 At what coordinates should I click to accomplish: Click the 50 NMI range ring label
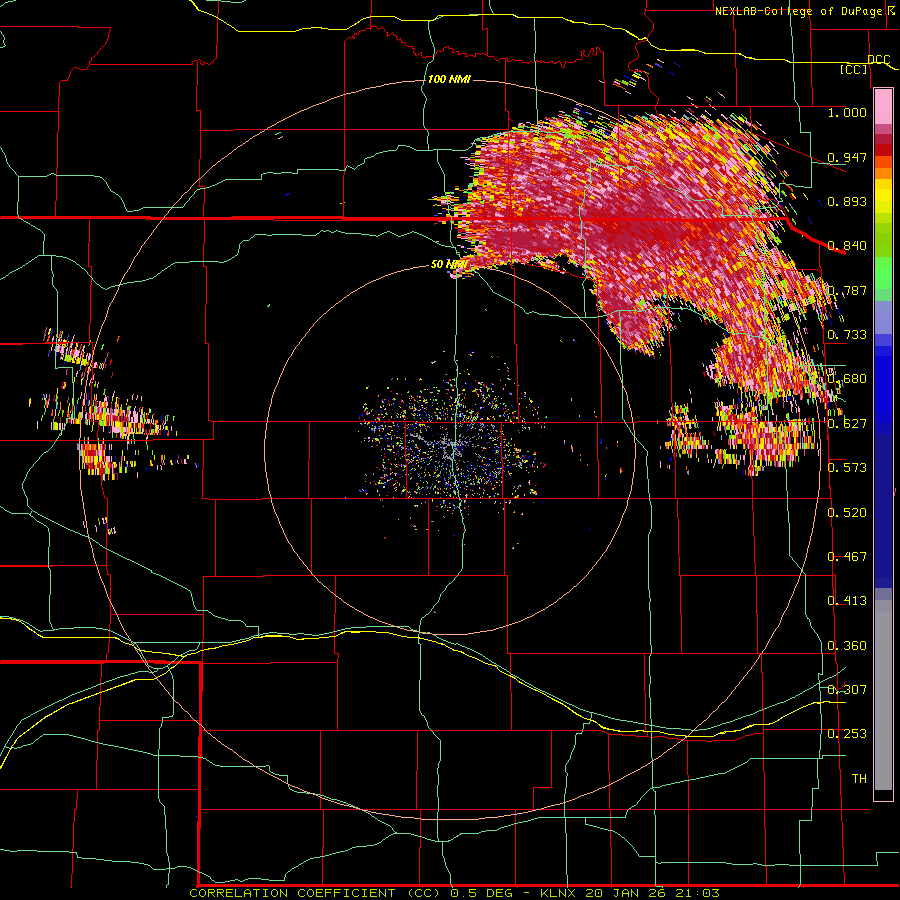(448, 264)
